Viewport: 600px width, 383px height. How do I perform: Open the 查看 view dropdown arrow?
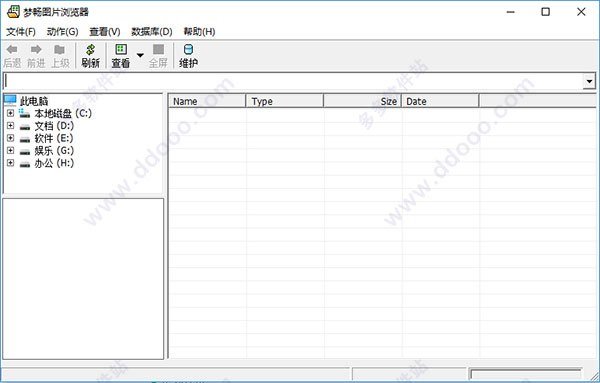(x=140, y=55)
